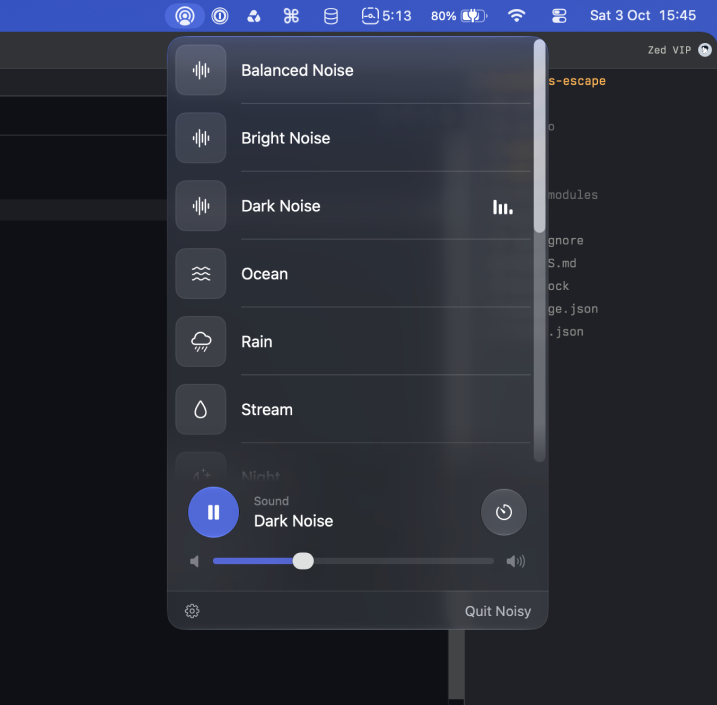The image size is (717, 705).
Task: Choose the Rain sound label
Action: click(257, 342)
